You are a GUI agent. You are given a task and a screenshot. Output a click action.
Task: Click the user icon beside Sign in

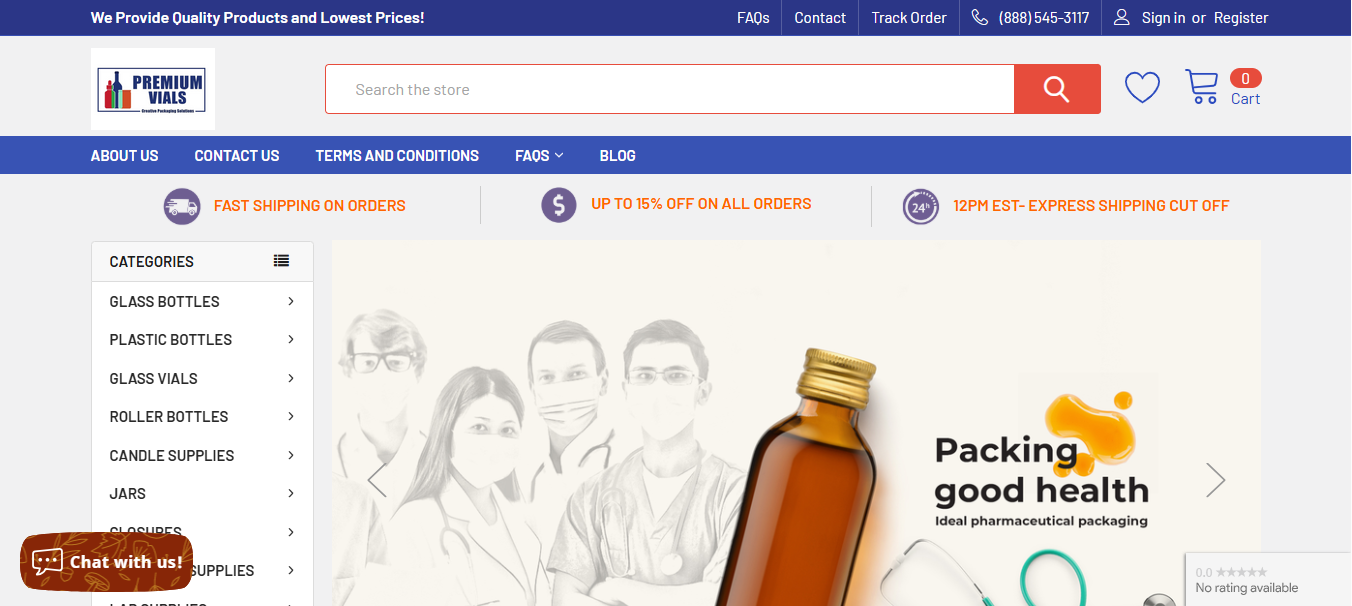[1121, 17]
